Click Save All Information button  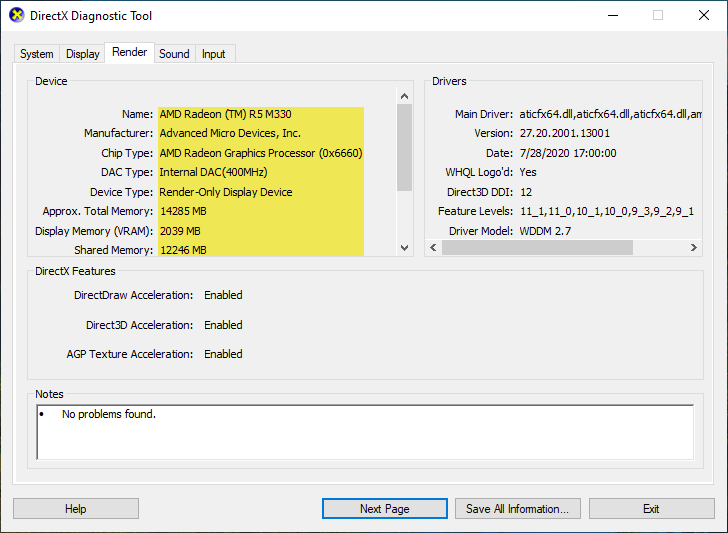pos(517,508)
